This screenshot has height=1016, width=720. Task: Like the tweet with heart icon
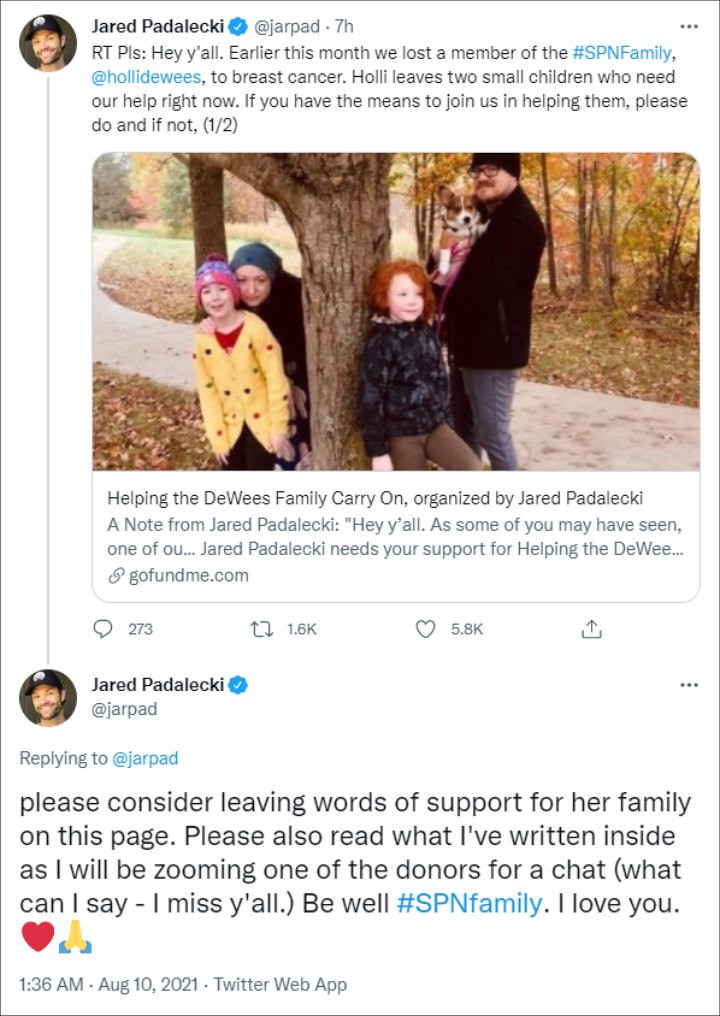click(x=426, y=629)
